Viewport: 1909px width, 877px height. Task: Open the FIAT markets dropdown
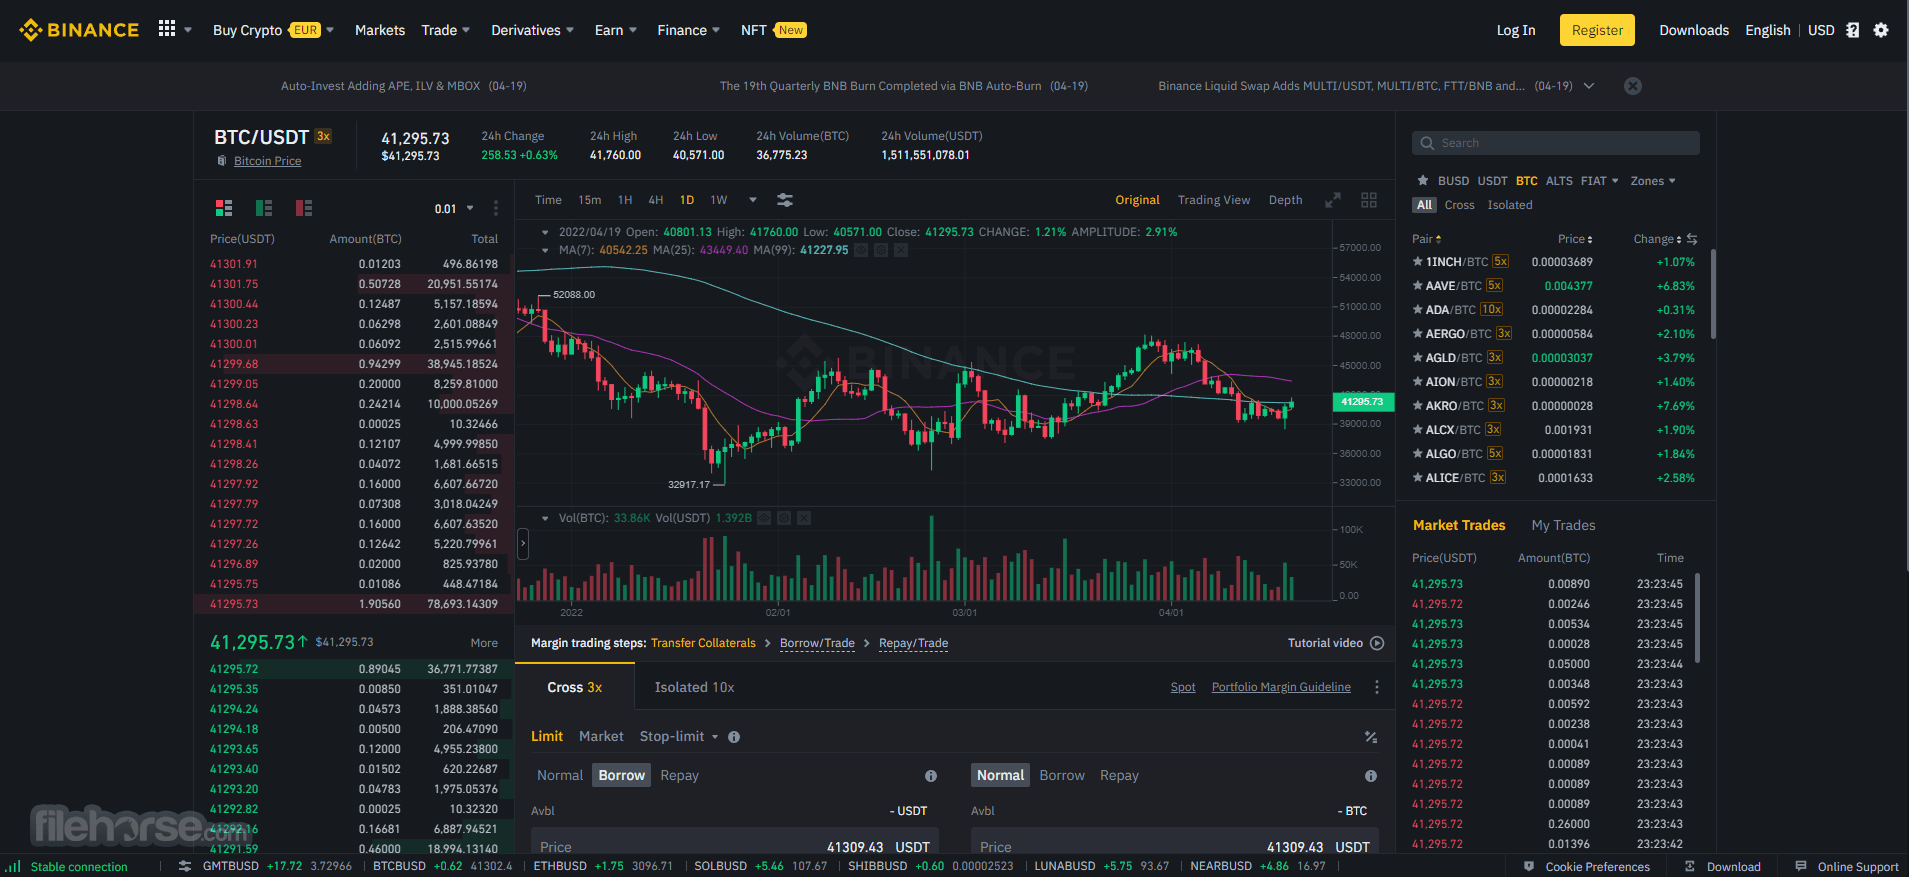click(1599, 181)
